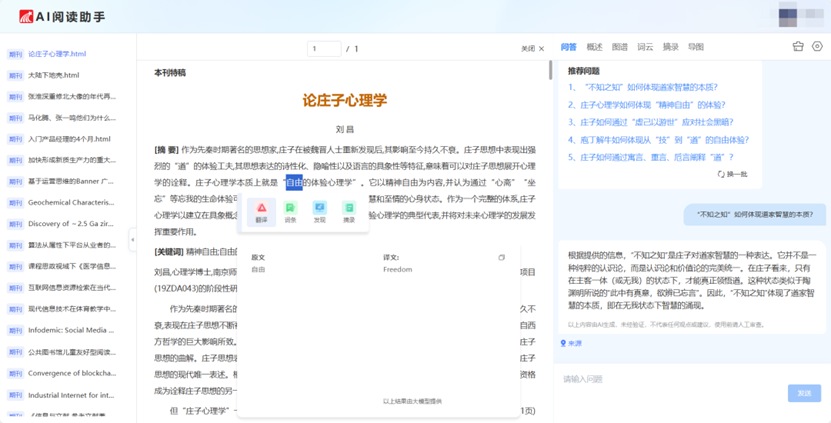Open file 加快形成新质生产力的重大...
Screen dimensions: 831x423
point(72,160)
